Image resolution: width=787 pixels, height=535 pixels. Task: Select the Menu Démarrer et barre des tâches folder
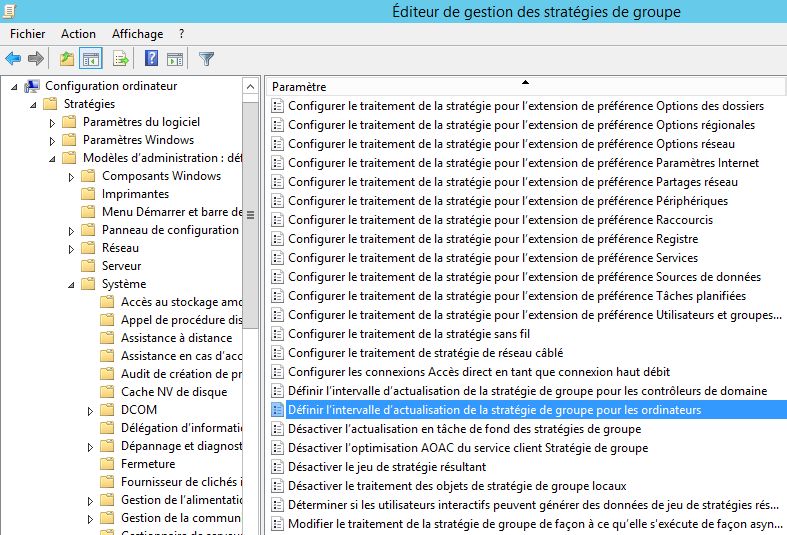[x=172, y=212]
